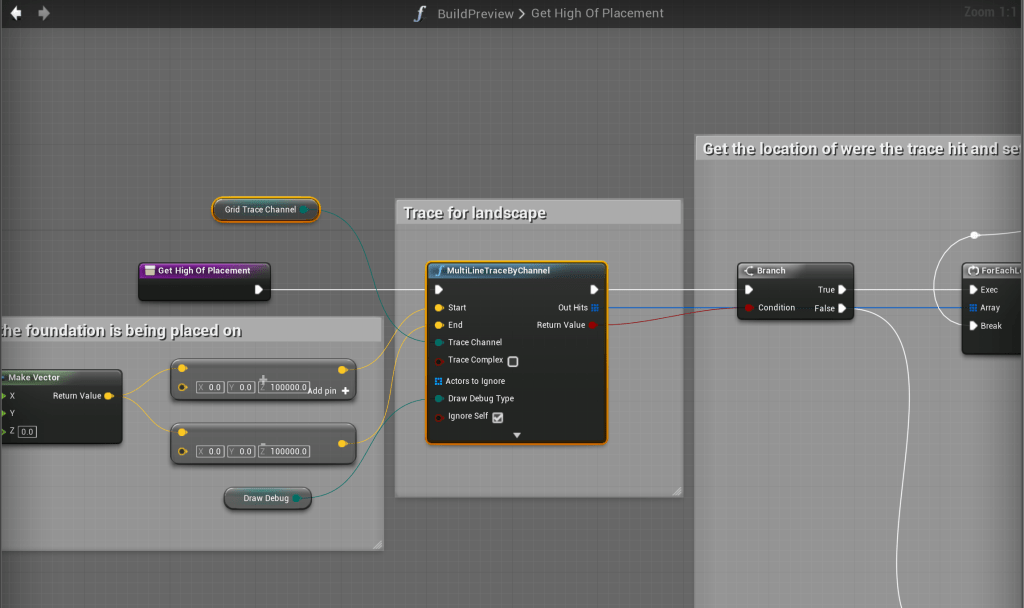
Task: Expand MultiLineTraceByChannel advanced pins arrow
Action: (x=517, y=435)
